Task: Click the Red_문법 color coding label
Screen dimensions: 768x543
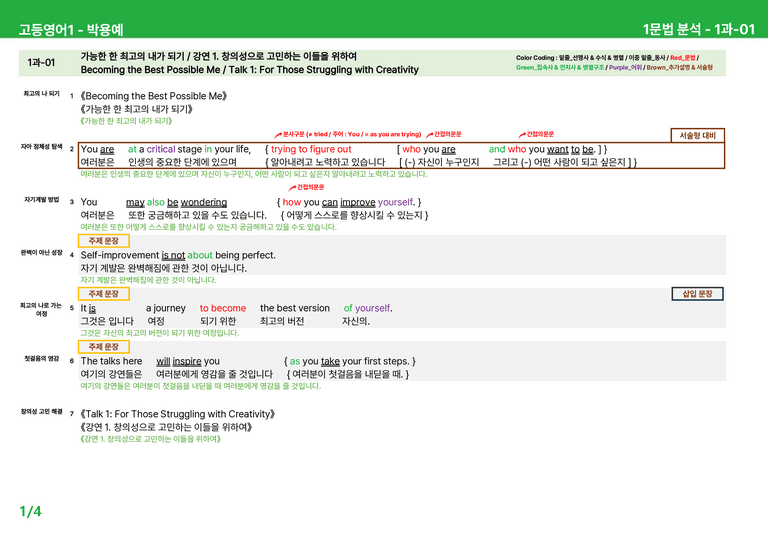Action: tap(683, 58)
